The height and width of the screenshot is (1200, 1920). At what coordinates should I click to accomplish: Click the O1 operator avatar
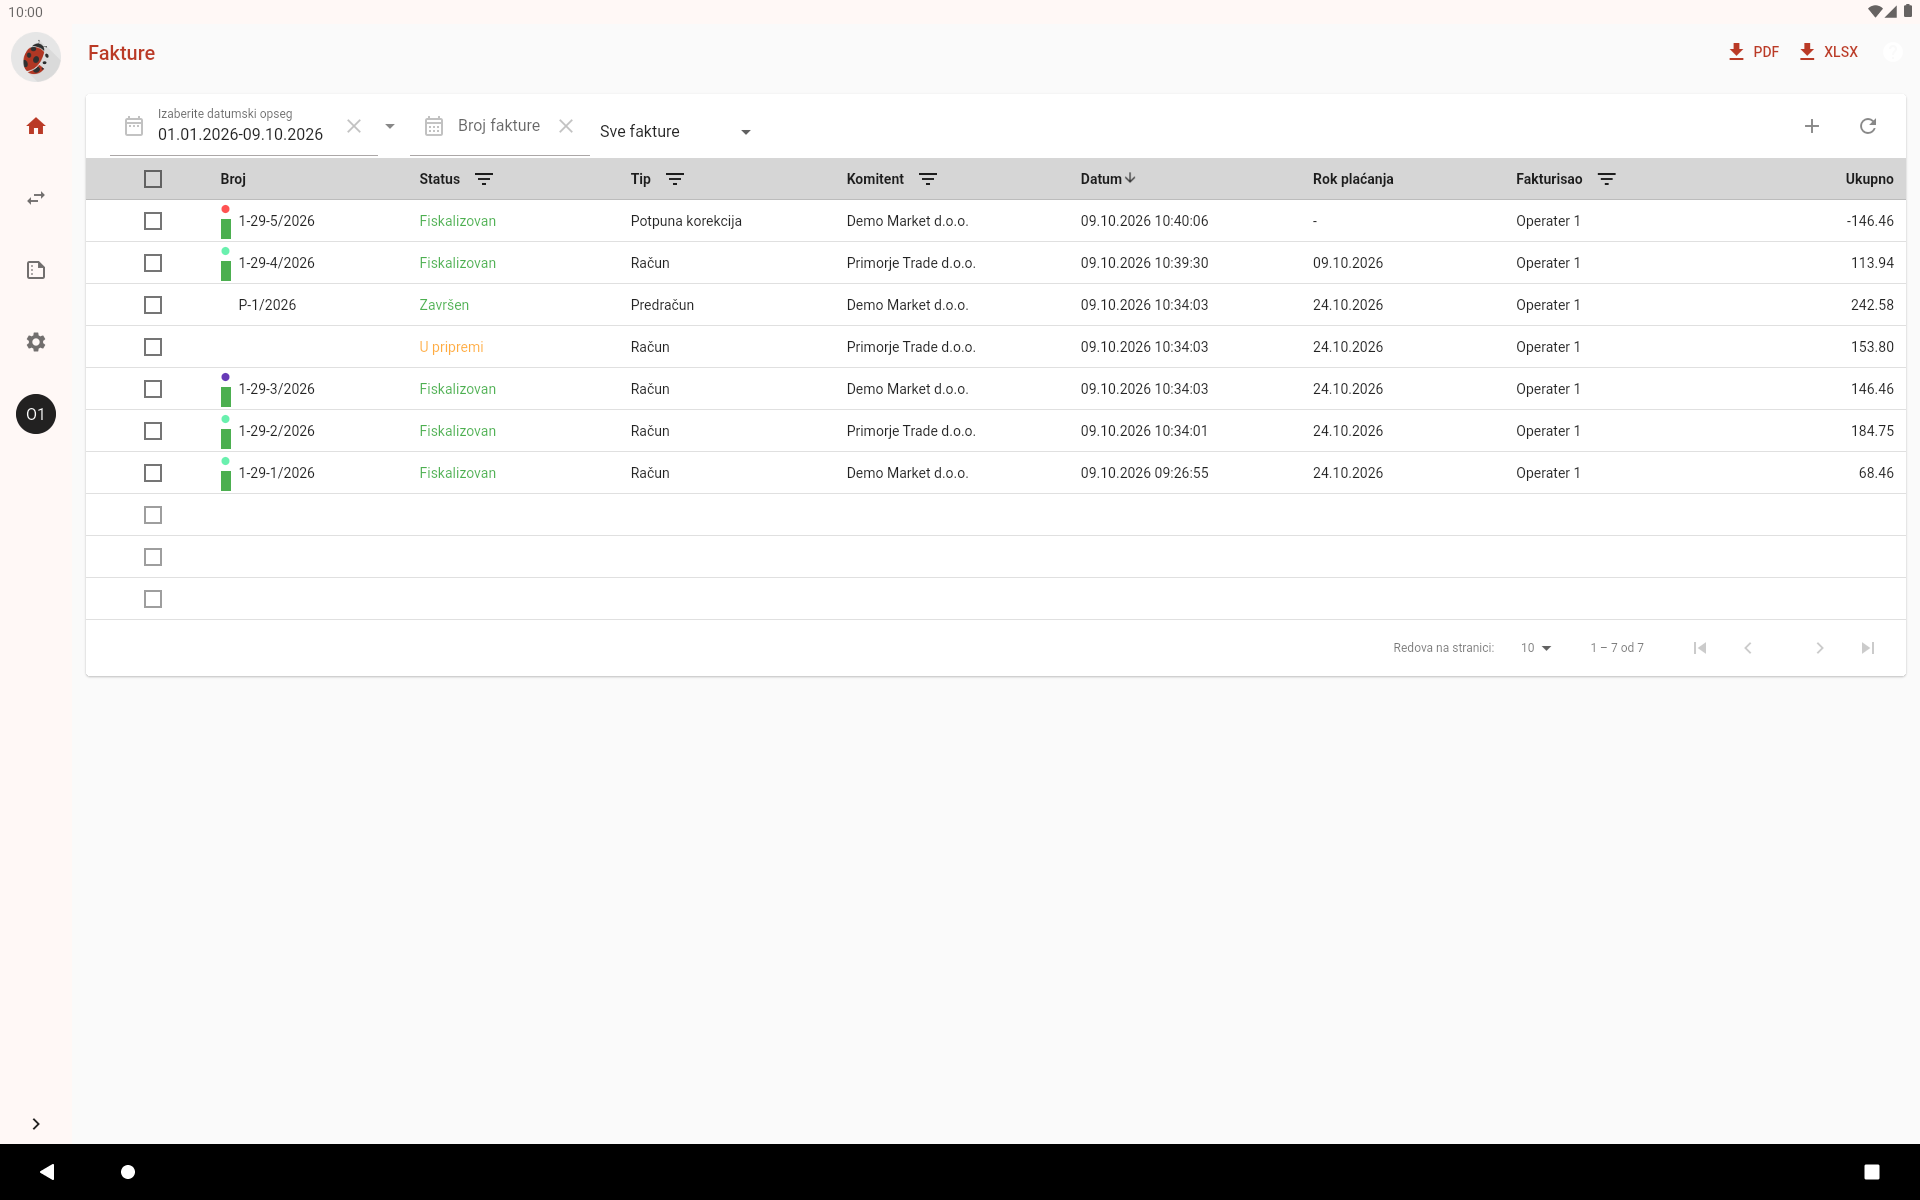(x=36, y=414)
